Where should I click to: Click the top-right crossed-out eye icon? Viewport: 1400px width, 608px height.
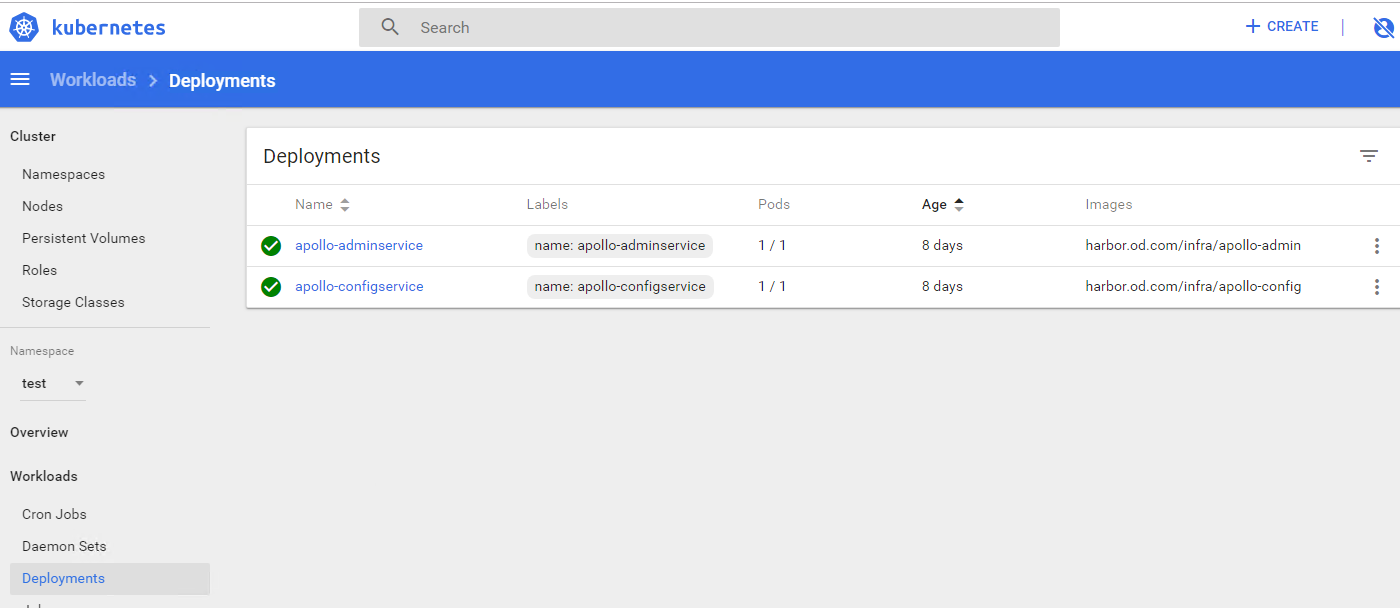(1383, 28)
